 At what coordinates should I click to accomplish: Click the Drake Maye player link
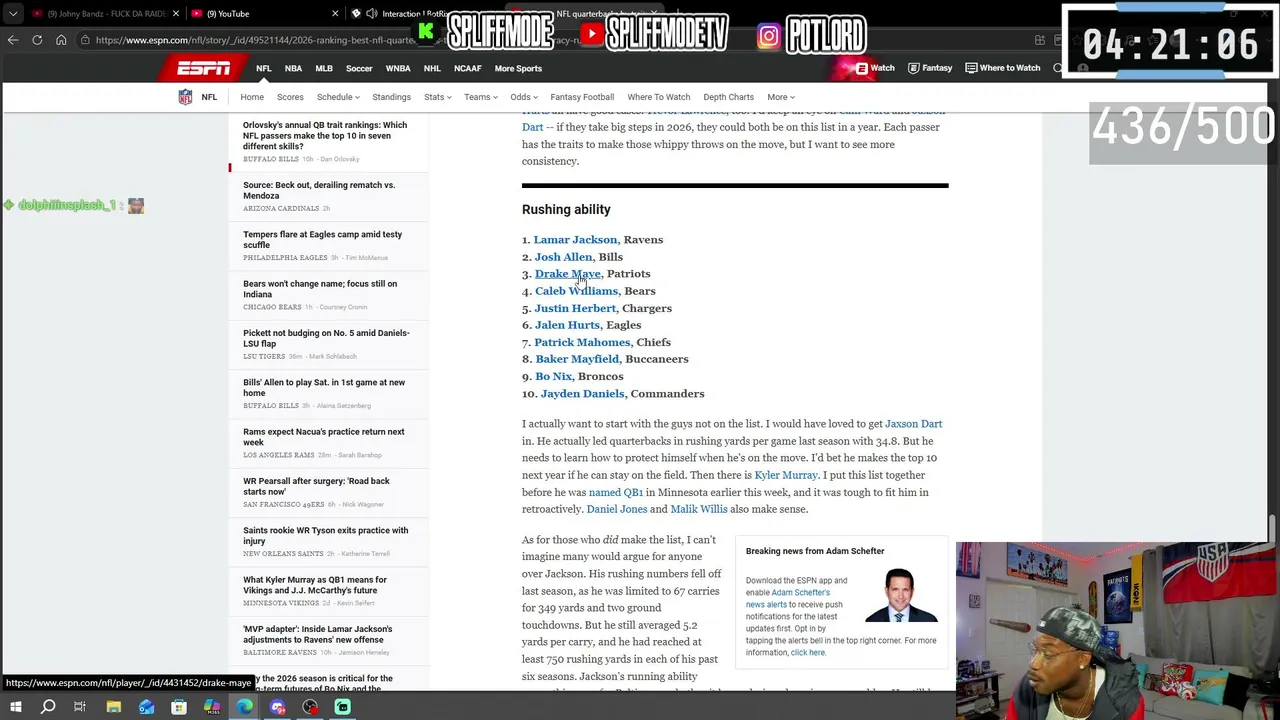click(x=568, y=274)
